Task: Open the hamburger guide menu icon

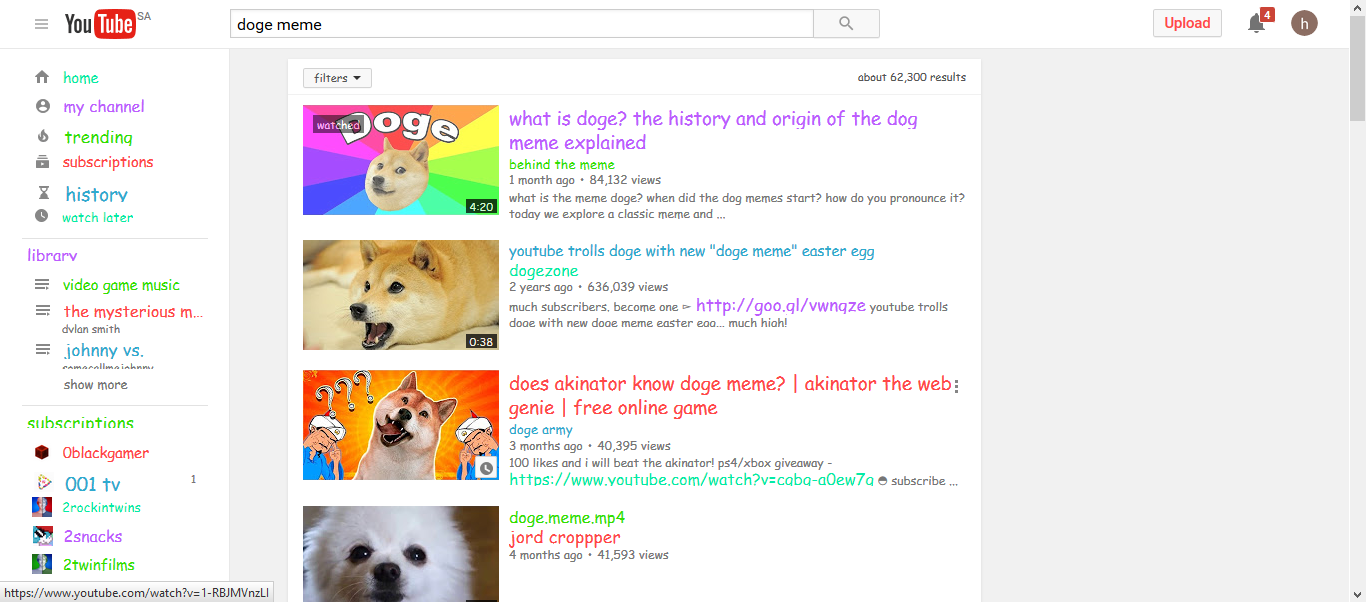Action: [41, 24]
